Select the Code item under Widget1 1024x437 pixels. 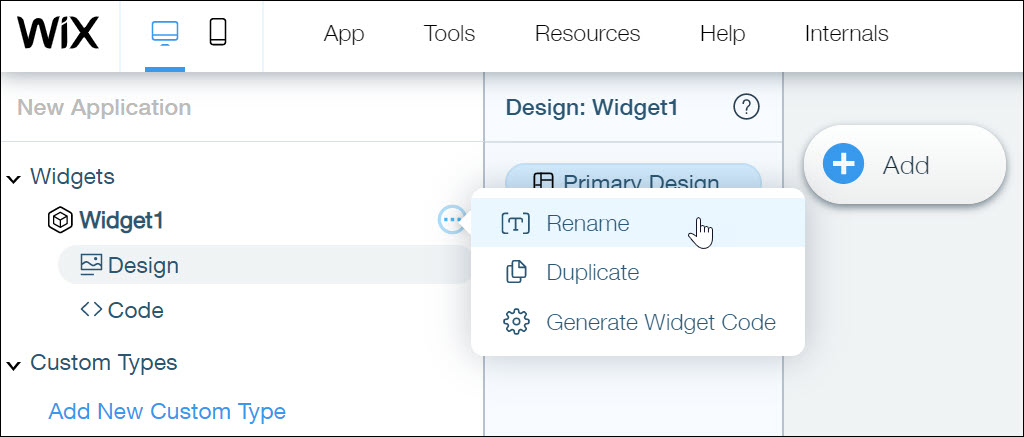point(135,310)
